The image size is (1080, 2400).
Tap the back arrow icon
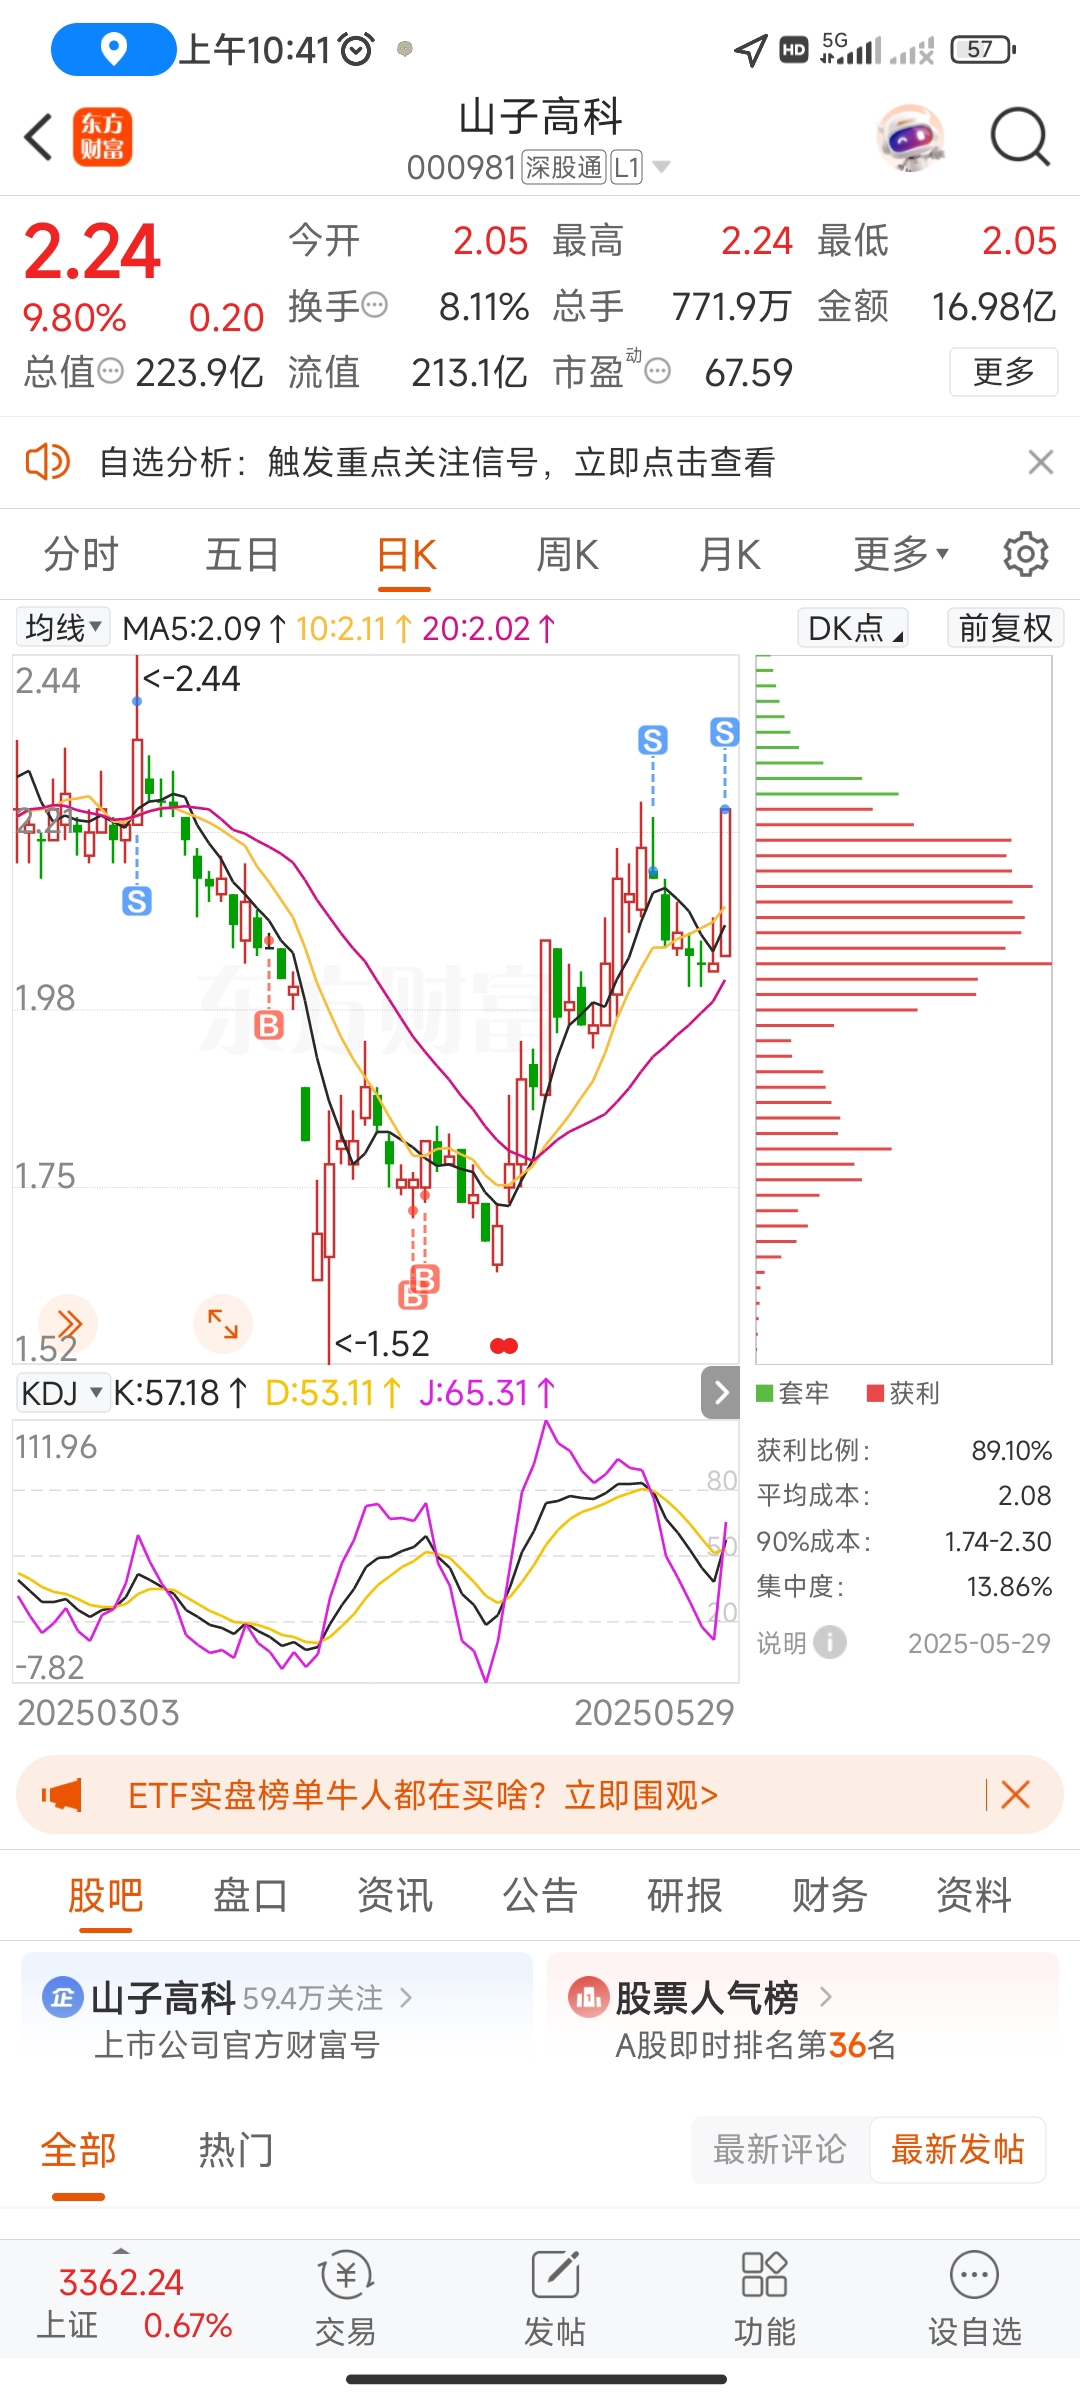(x=38, y=137)
